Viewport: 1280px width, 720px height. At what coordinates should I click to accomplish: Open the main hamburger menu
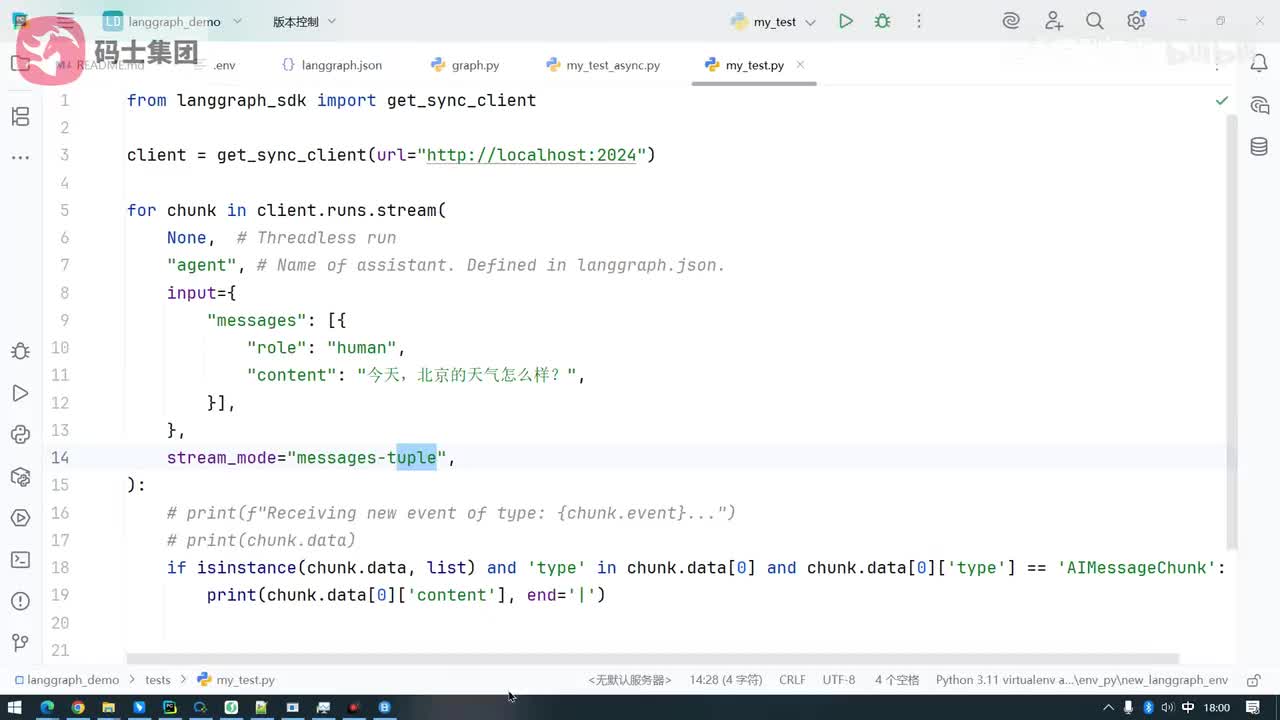(66, 21)
